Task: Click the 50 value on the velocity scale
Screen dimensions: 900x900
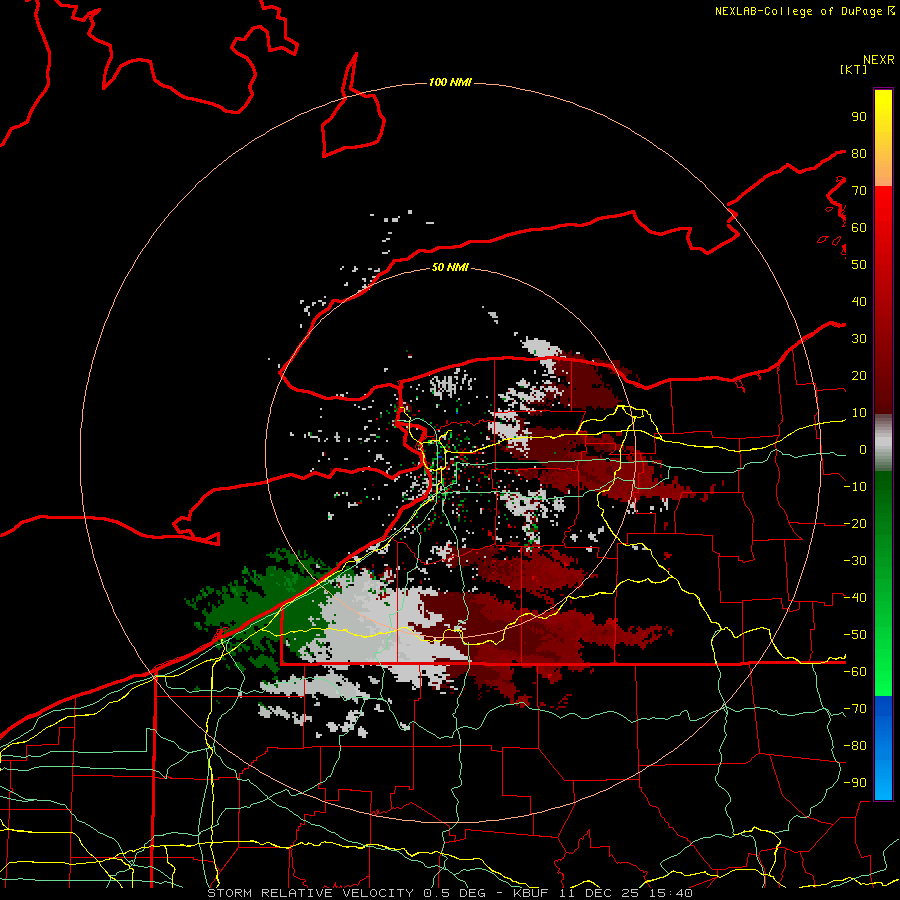Action: tap(859, 265)
